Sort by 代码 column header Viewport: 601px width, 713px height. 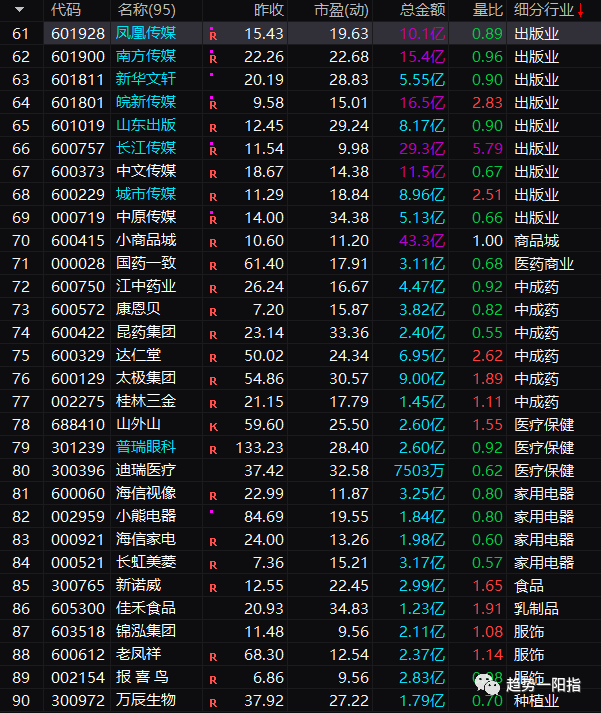pyautogui.click(x=65, y=10)
